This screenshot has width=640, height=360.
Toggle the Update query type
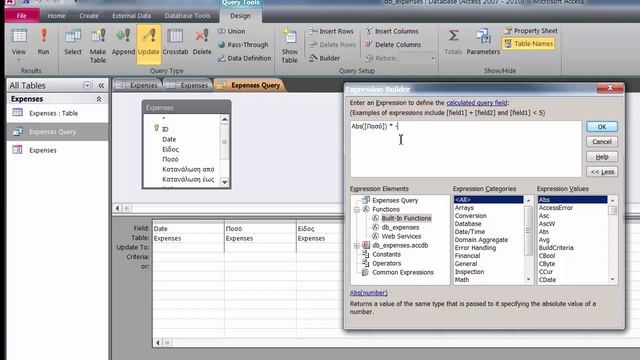(x=149, y=44)
